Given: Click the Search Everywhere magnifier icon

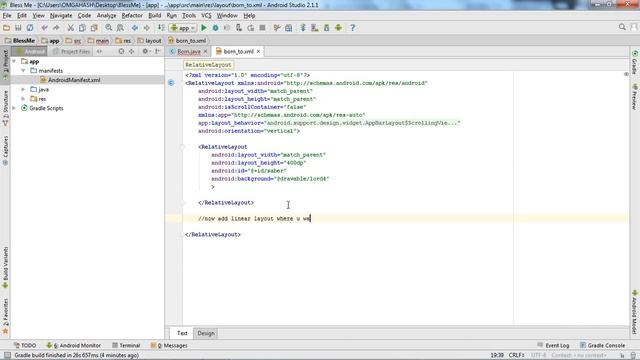Looking at the screenshot, I should tap(622, 27).
